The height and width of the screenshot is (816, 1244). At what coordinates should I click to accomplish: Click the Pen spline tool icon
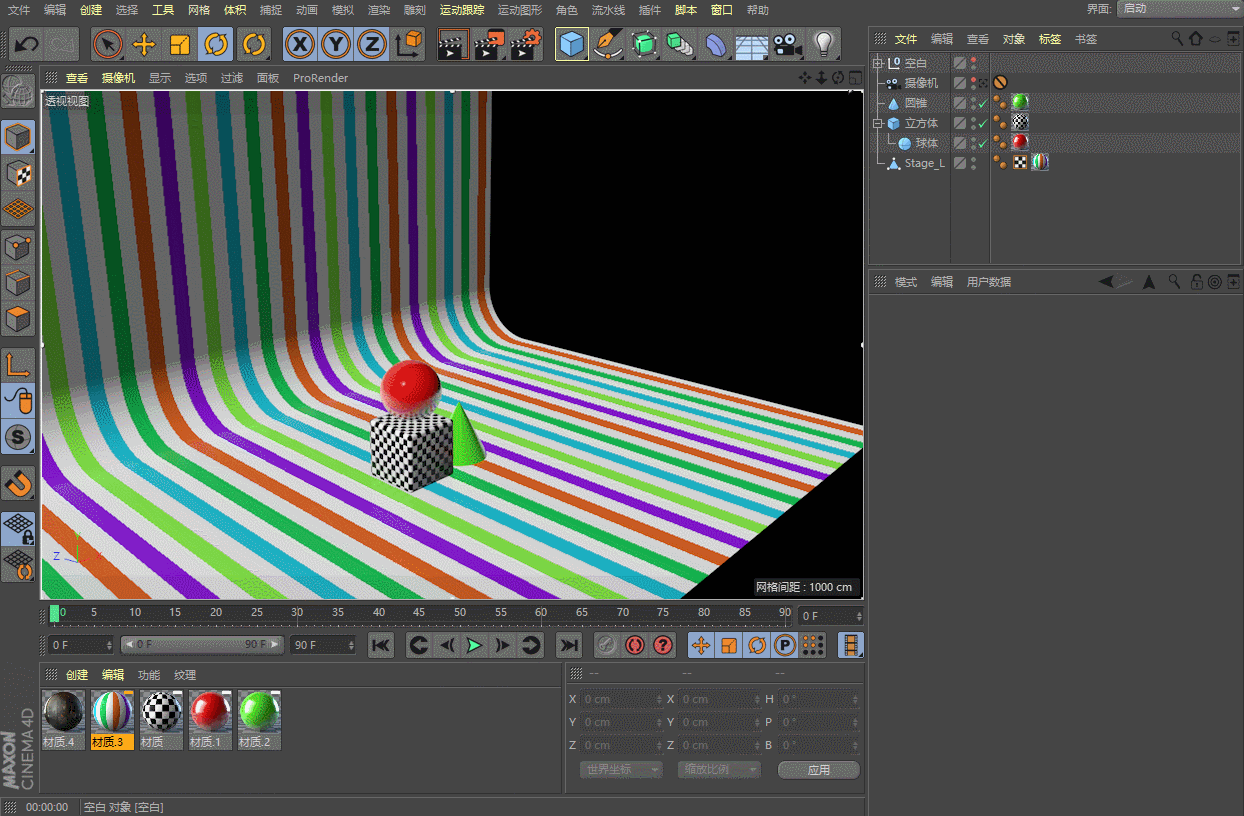pyautogui.click(x=607, y=44)
